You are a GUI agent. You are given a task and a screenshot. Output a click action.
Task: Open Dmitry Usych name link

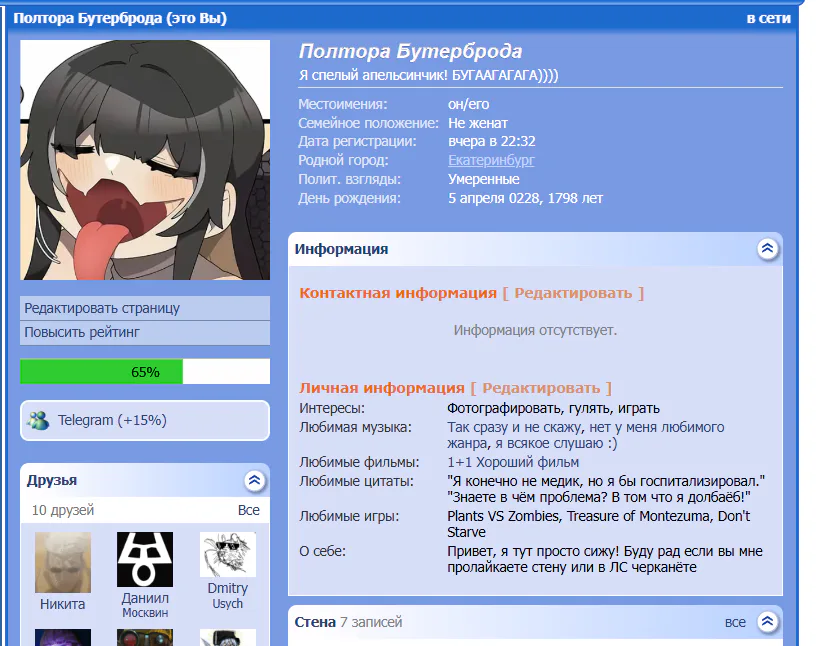[x=228, y=595]
